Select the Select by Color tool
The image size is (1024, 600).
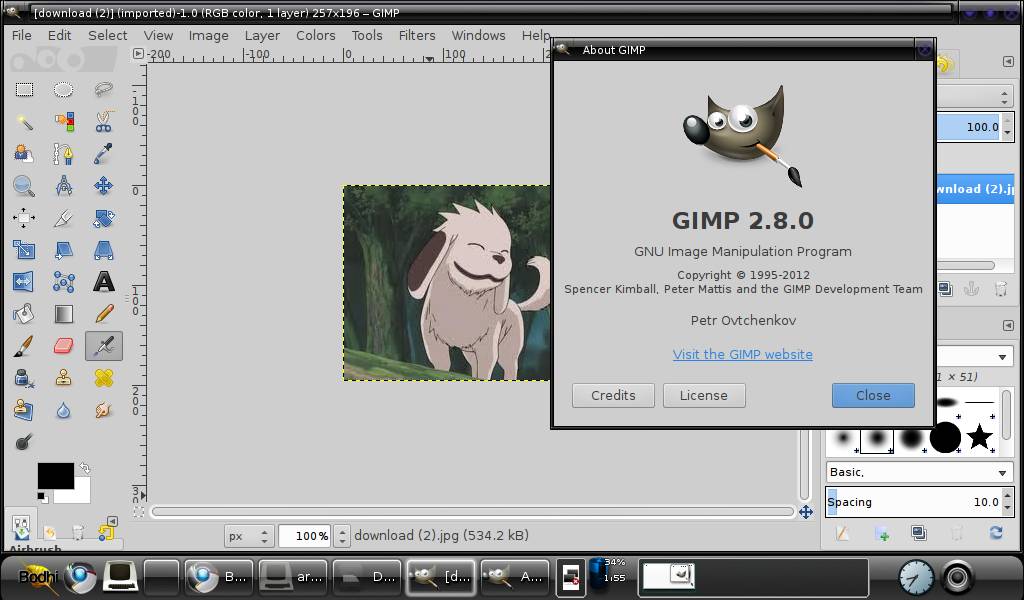(63, 121)
